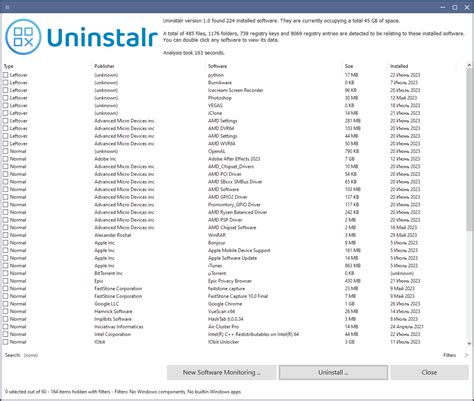
Task: Click the Air Cluster Pro entry
Action: [223, 327]
